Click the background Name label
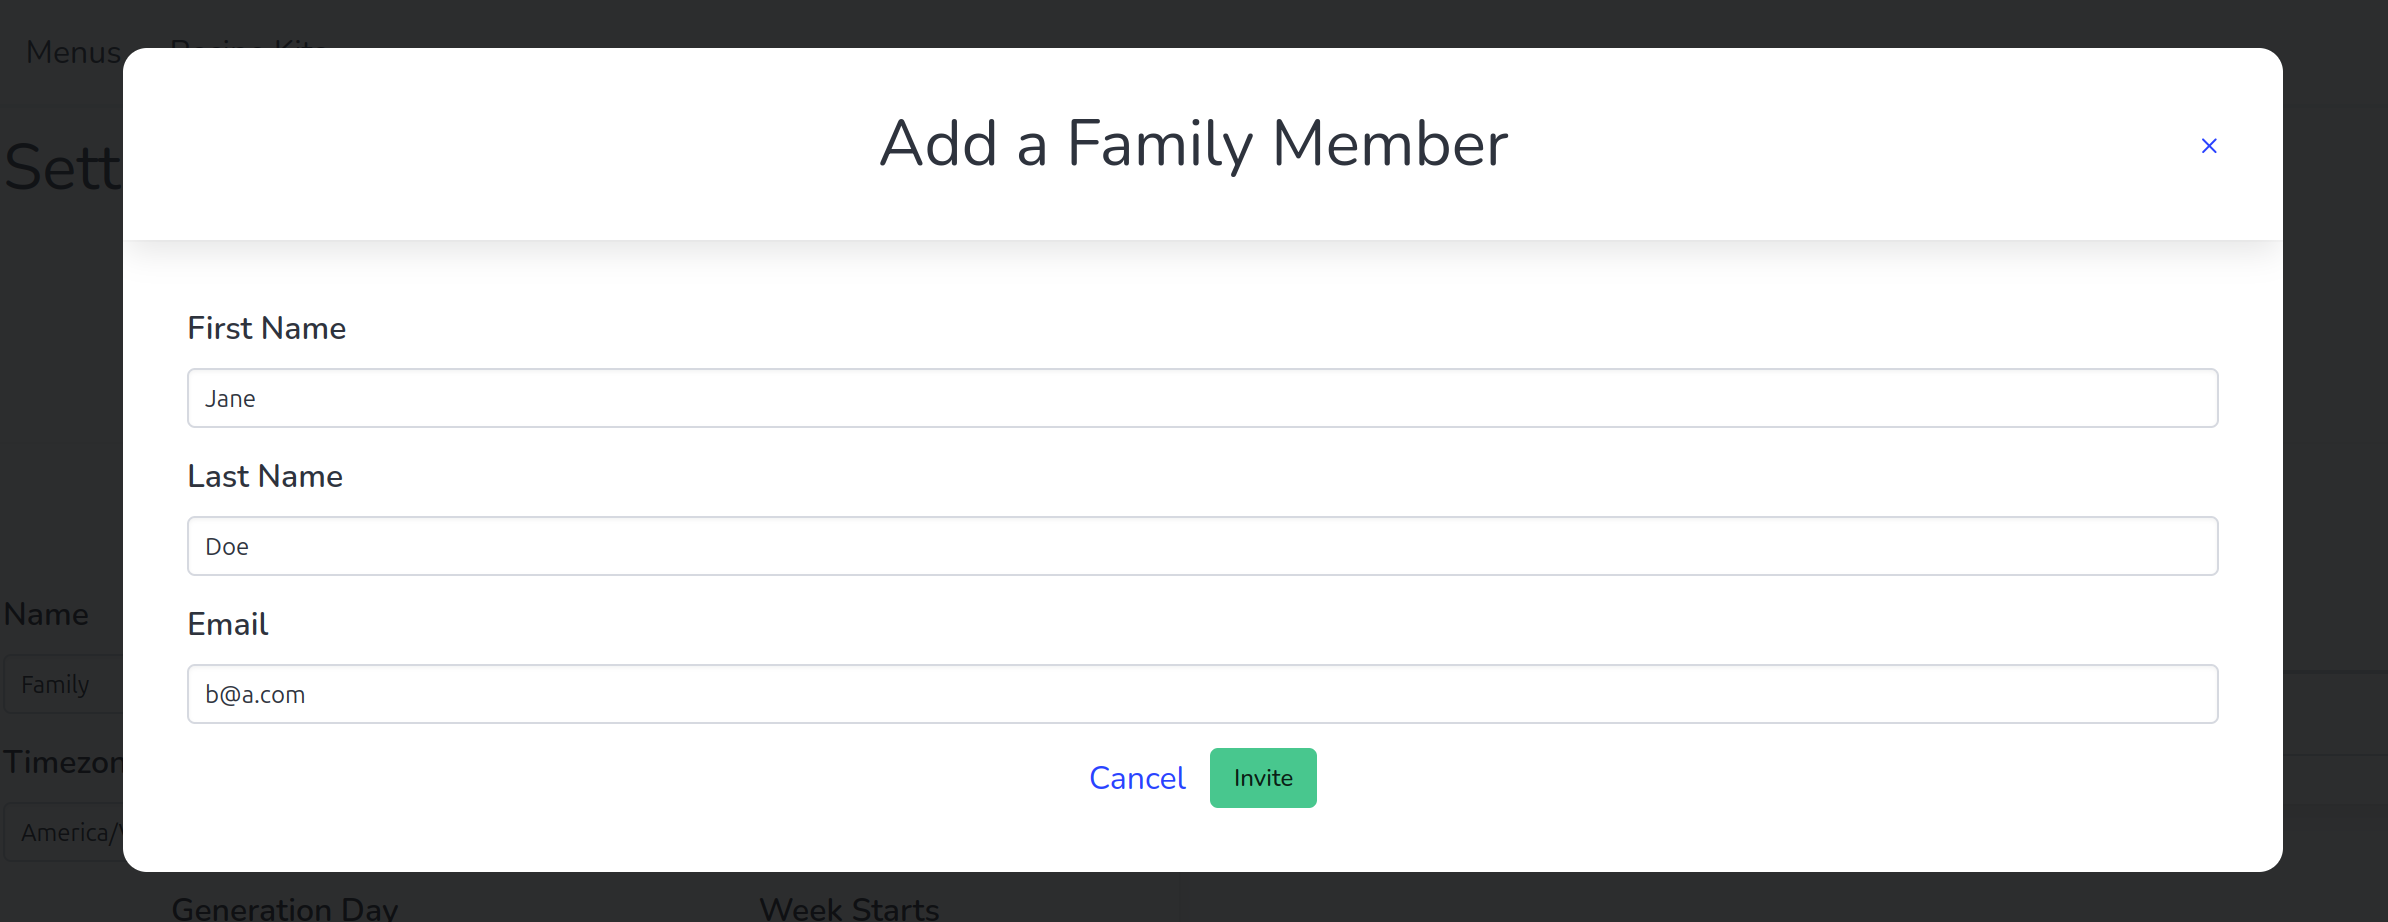Screen dimensions: 2388x922 pos(46,614)
